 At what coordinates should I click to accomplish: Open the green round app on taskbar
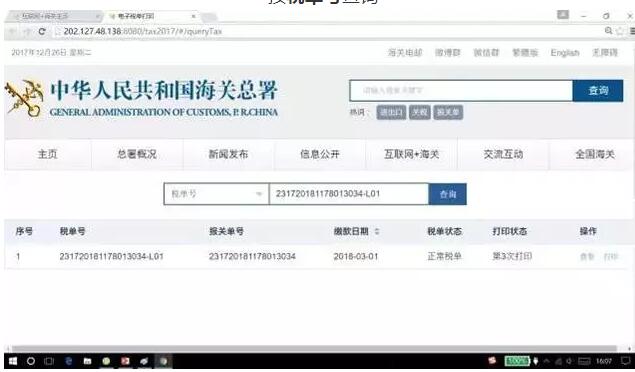(106, 361)
